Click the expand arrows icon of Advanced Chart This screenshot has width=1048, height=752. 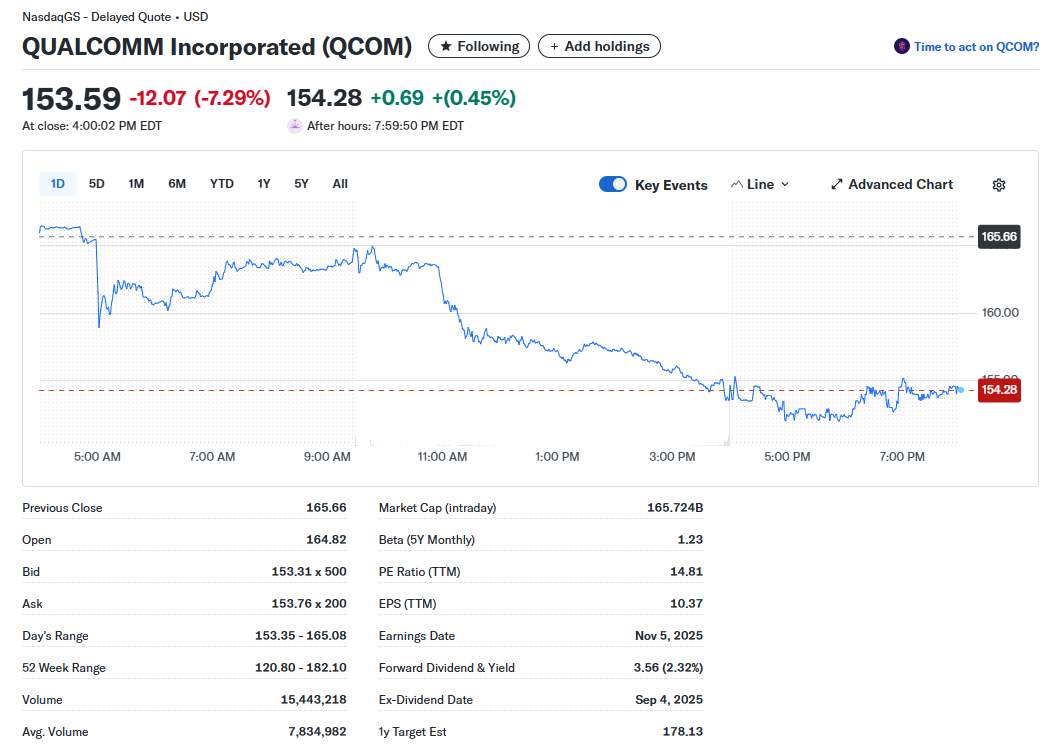(836, 184)
